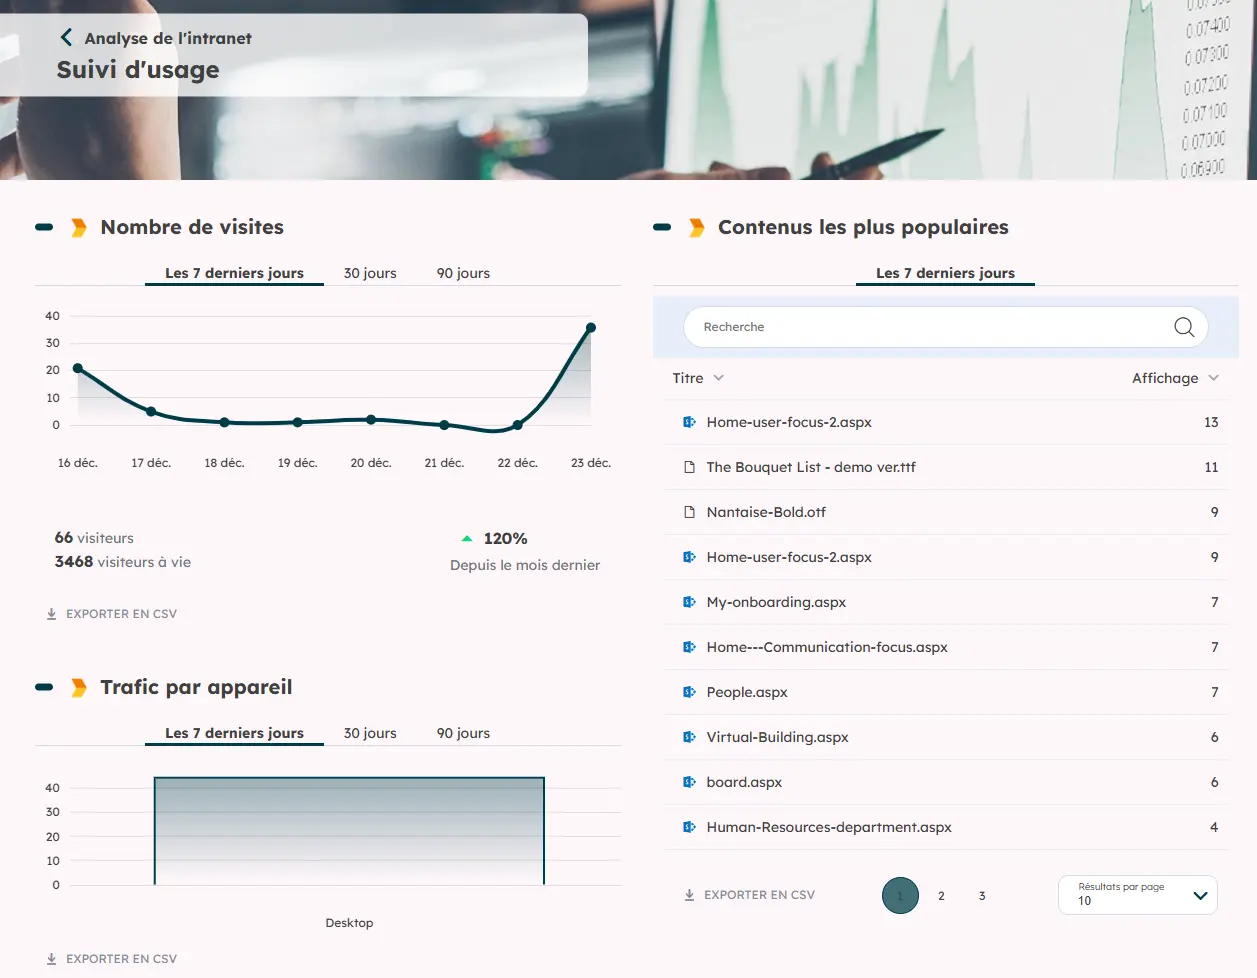Click the page icon next to People.aspx
This screenshot has width=1257, height=978.
(x=687, y=691)
